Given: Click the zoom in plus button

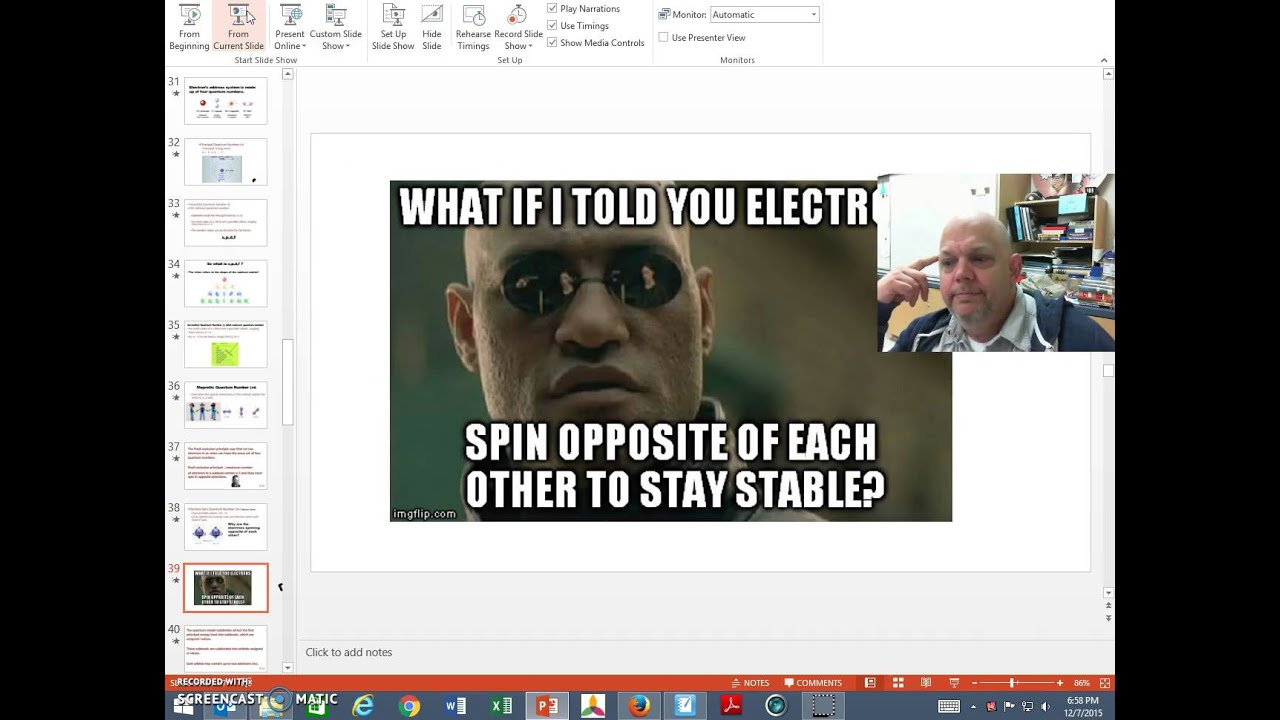Looking at the screenshot, I should (x=1060, y=683).
